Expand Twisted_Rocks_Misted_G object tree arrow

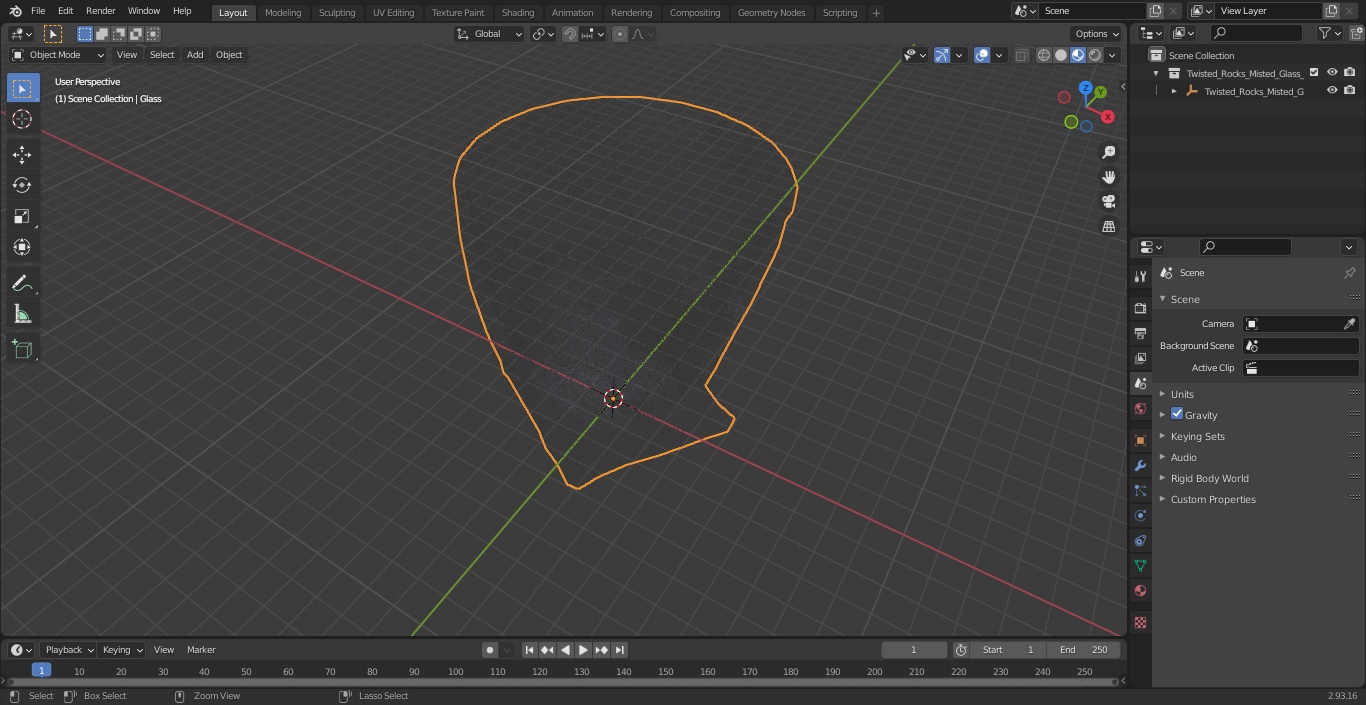point(1174,91)
